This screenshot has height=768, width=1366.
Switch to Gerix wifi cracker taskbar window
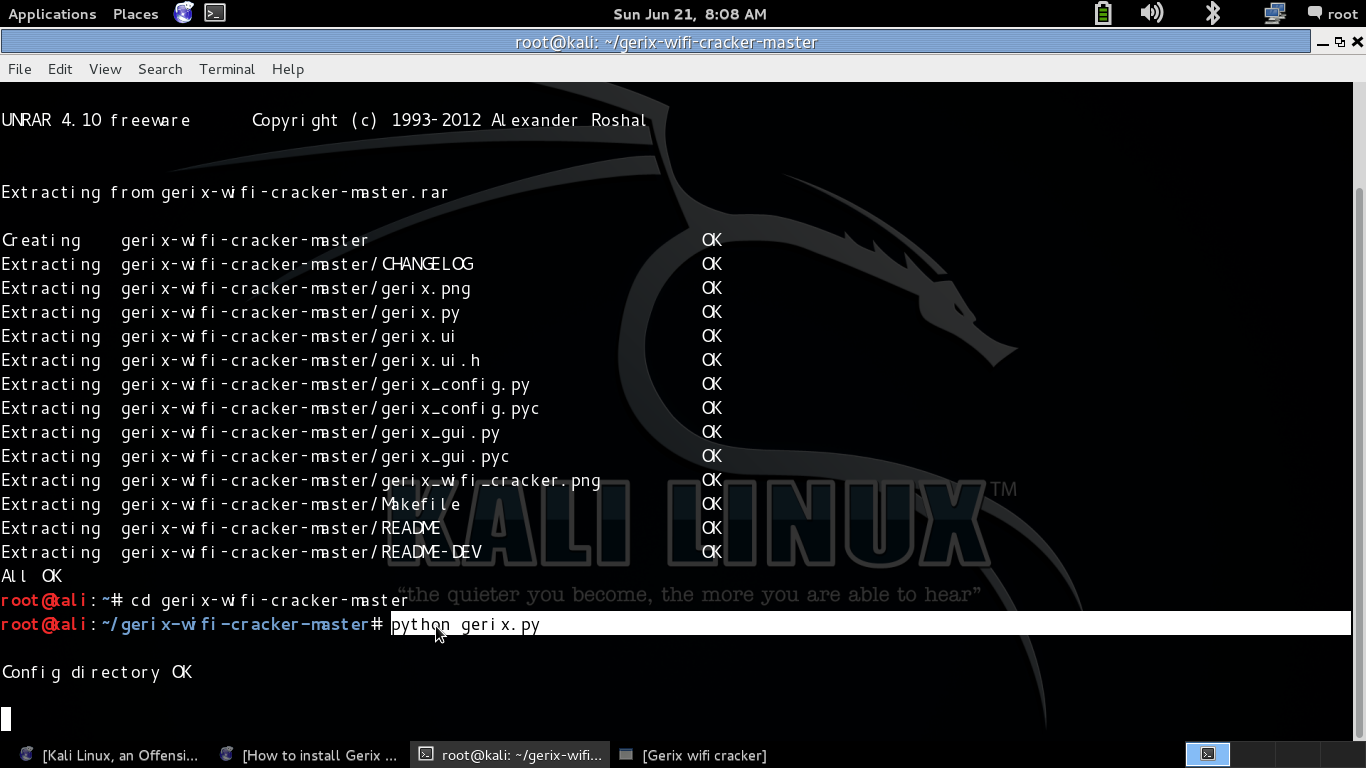click(x=693, y=755)
